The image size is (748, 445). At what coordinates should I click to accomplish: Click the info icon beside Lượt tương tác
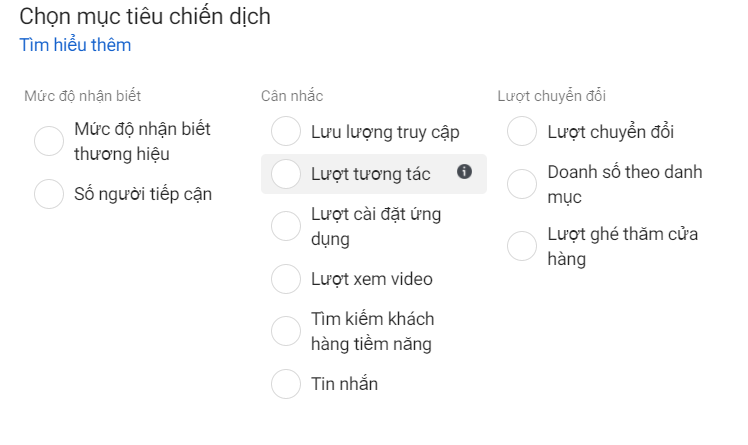pyautogui.click(x=464, y=171)
